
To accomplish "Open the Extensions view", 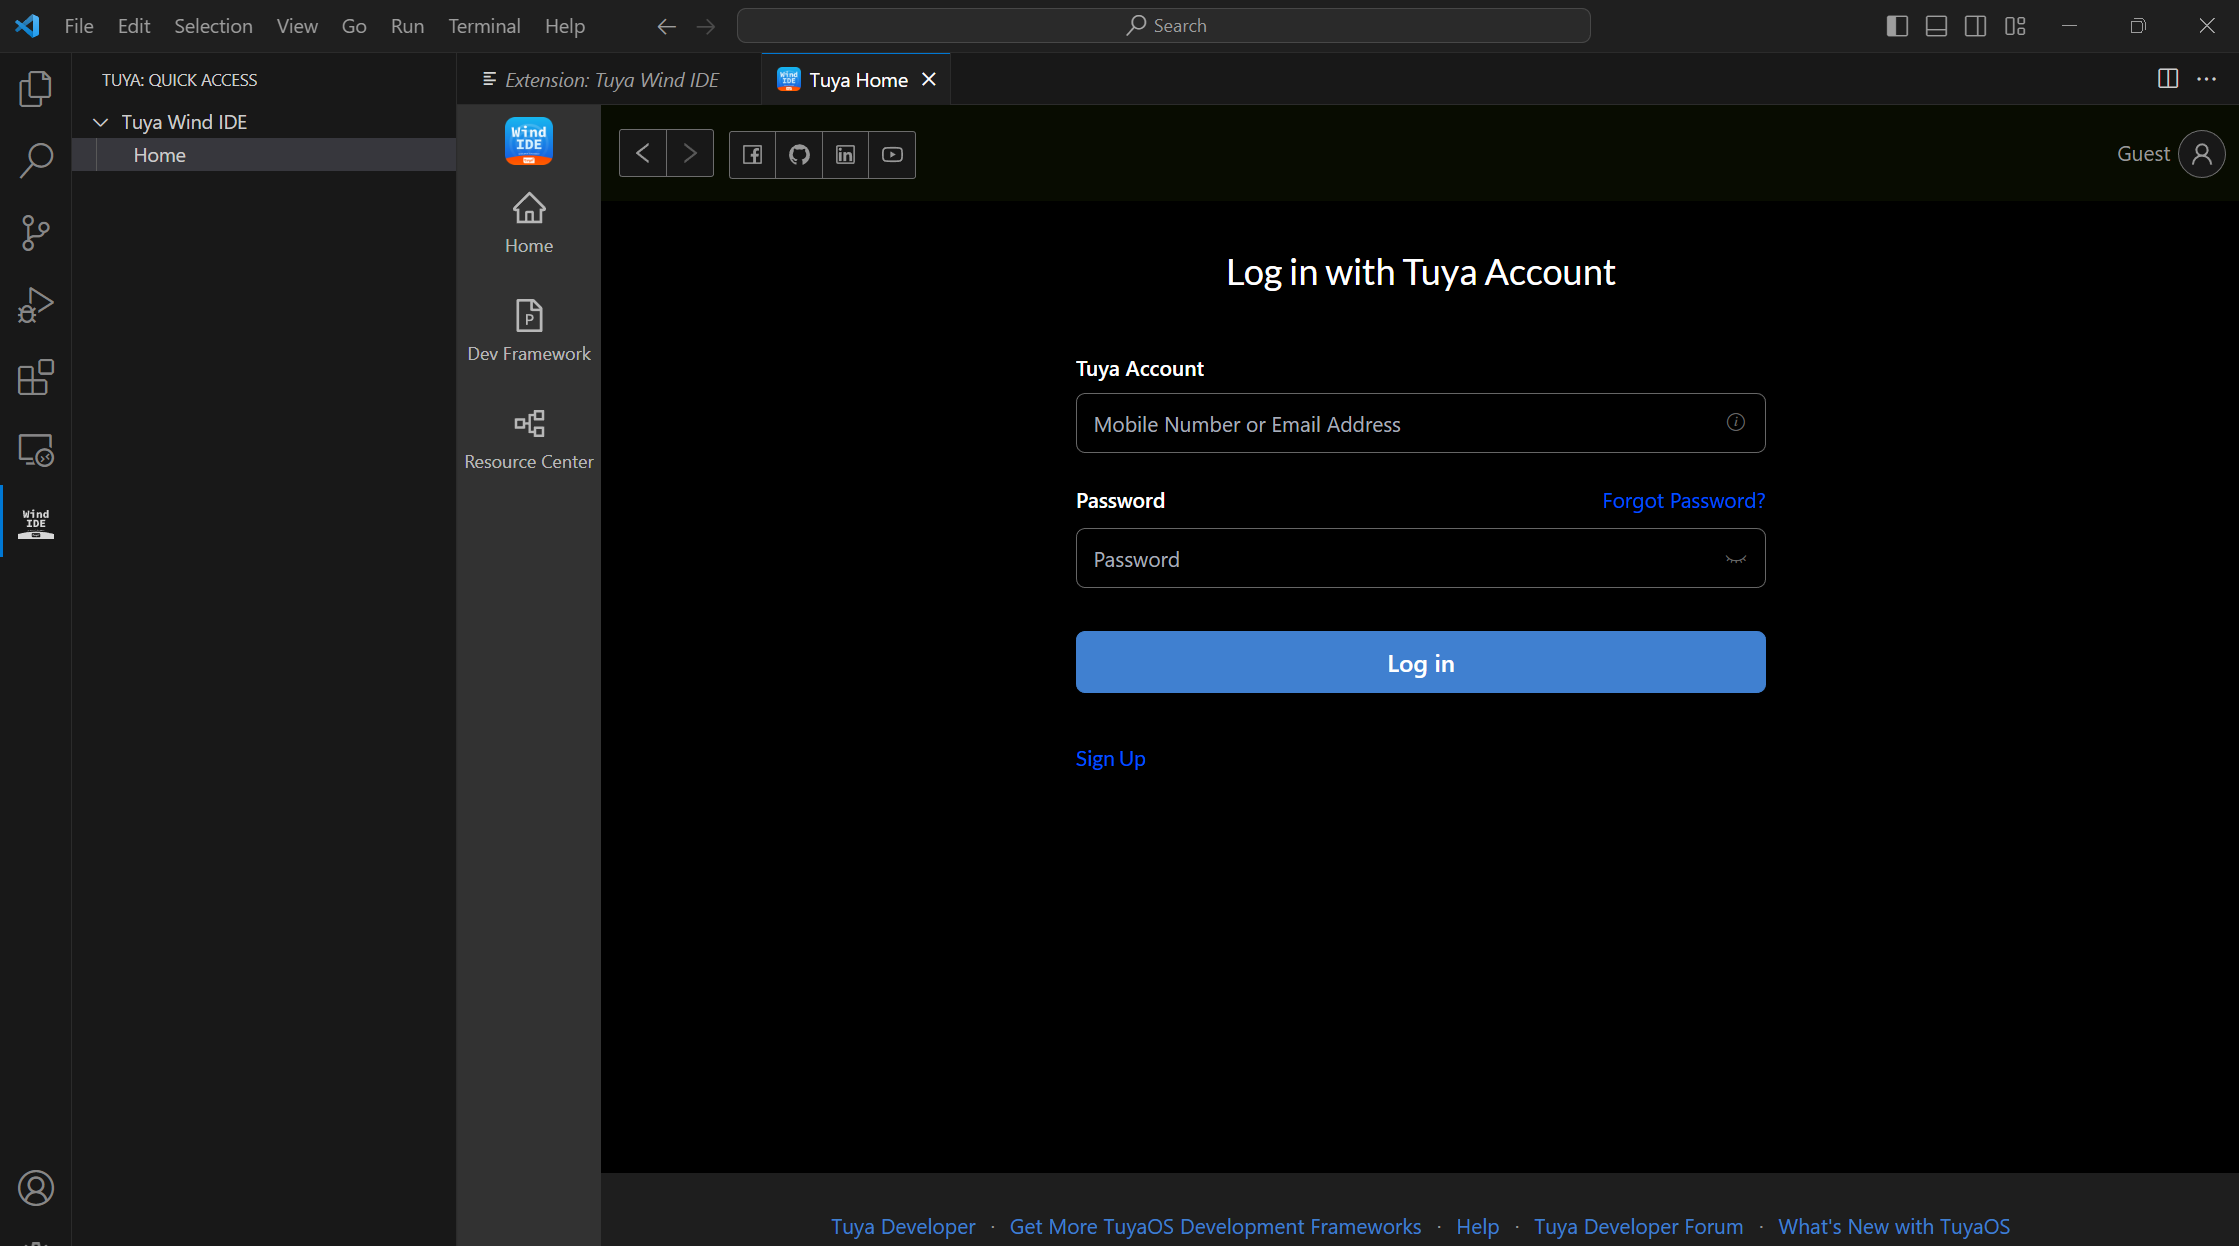I will 36,378.
